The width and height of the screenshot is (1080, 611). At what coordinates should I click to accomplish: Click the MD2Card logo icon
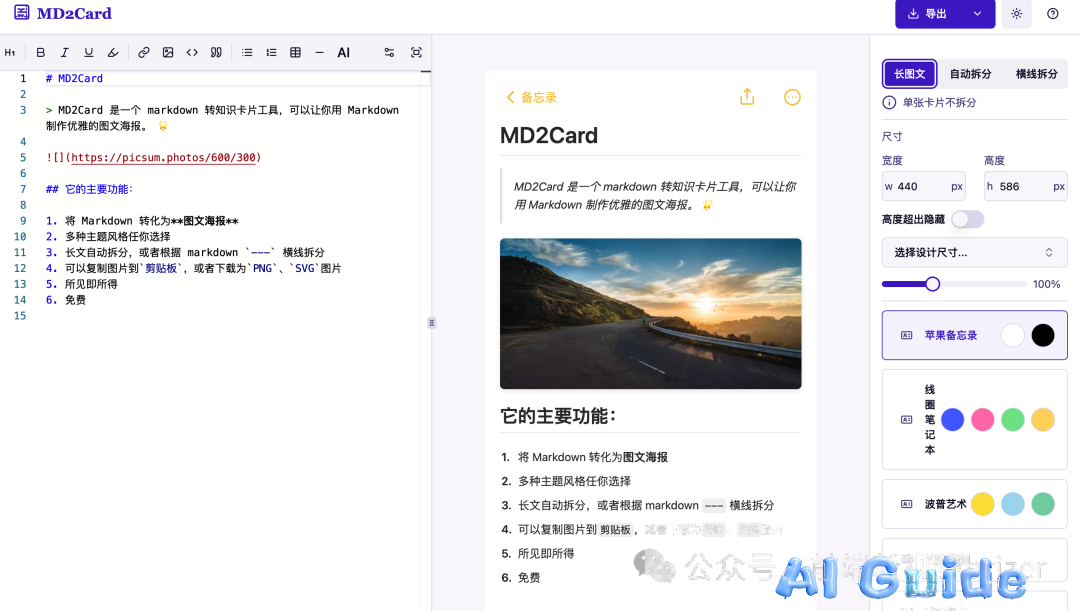[22, 12]
